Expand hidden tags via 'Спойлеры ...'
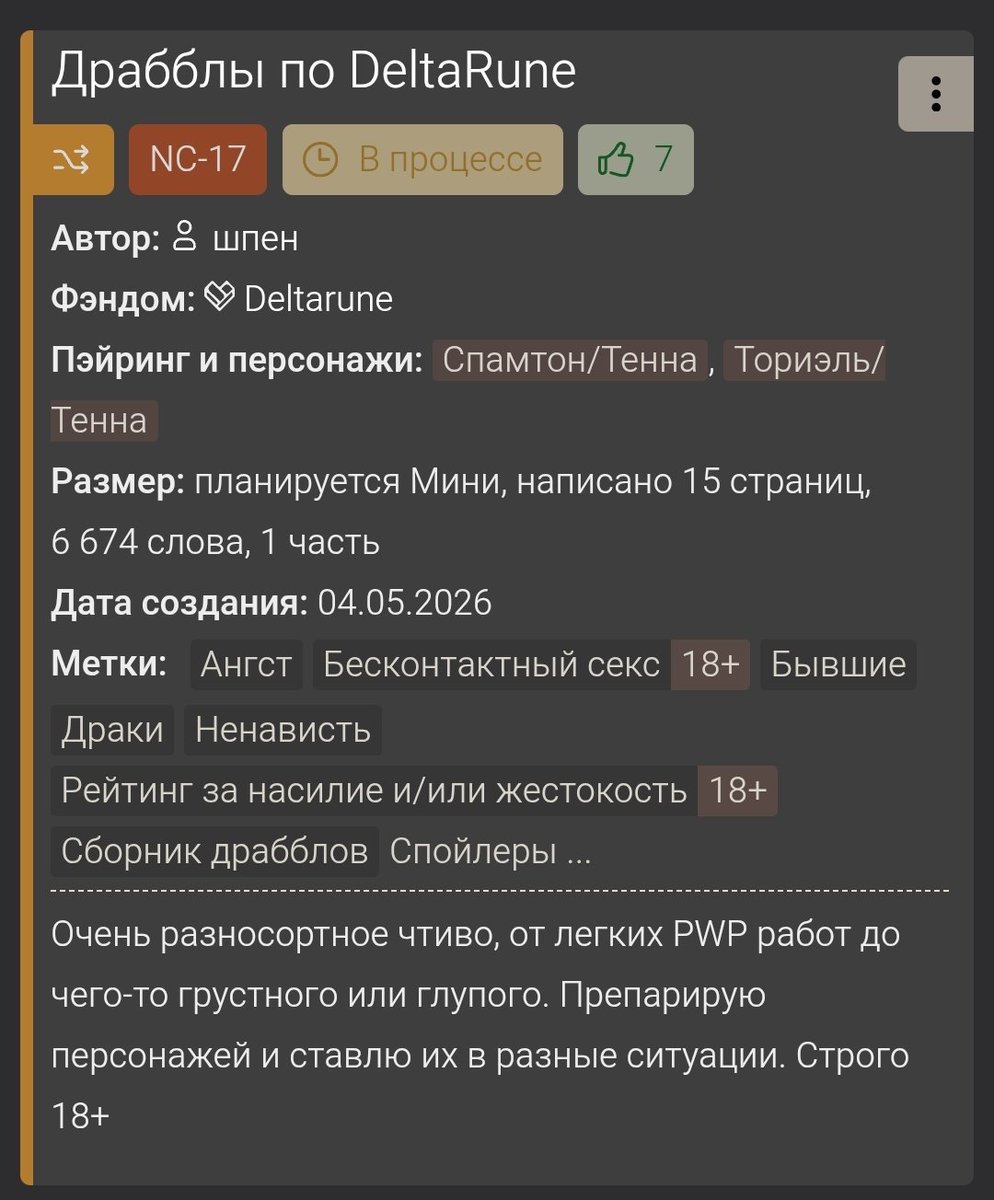Viewport: 994px width, 1200px height. 490,852
